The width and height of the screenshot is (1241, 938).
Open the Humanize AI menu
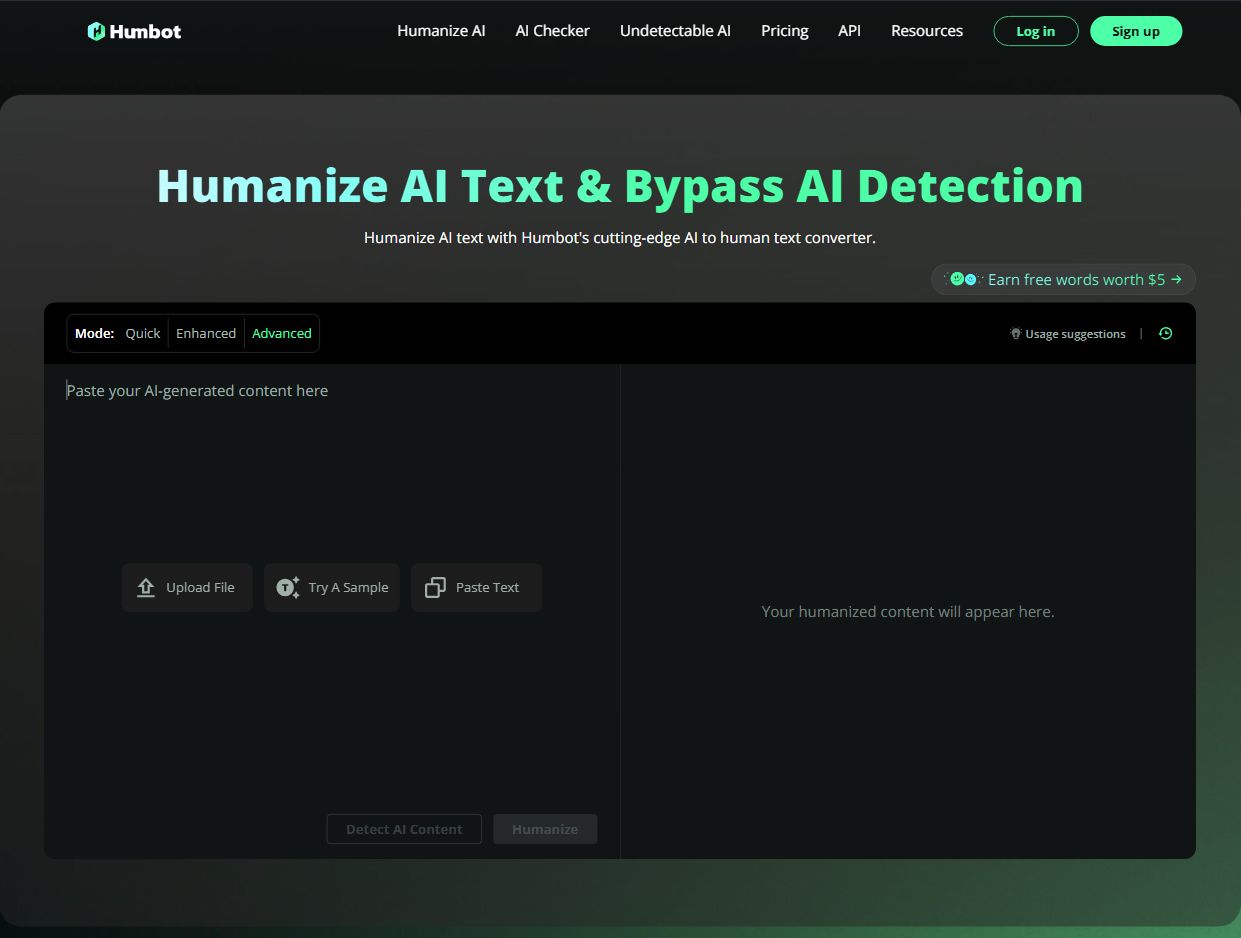click(x=441, y=31)
